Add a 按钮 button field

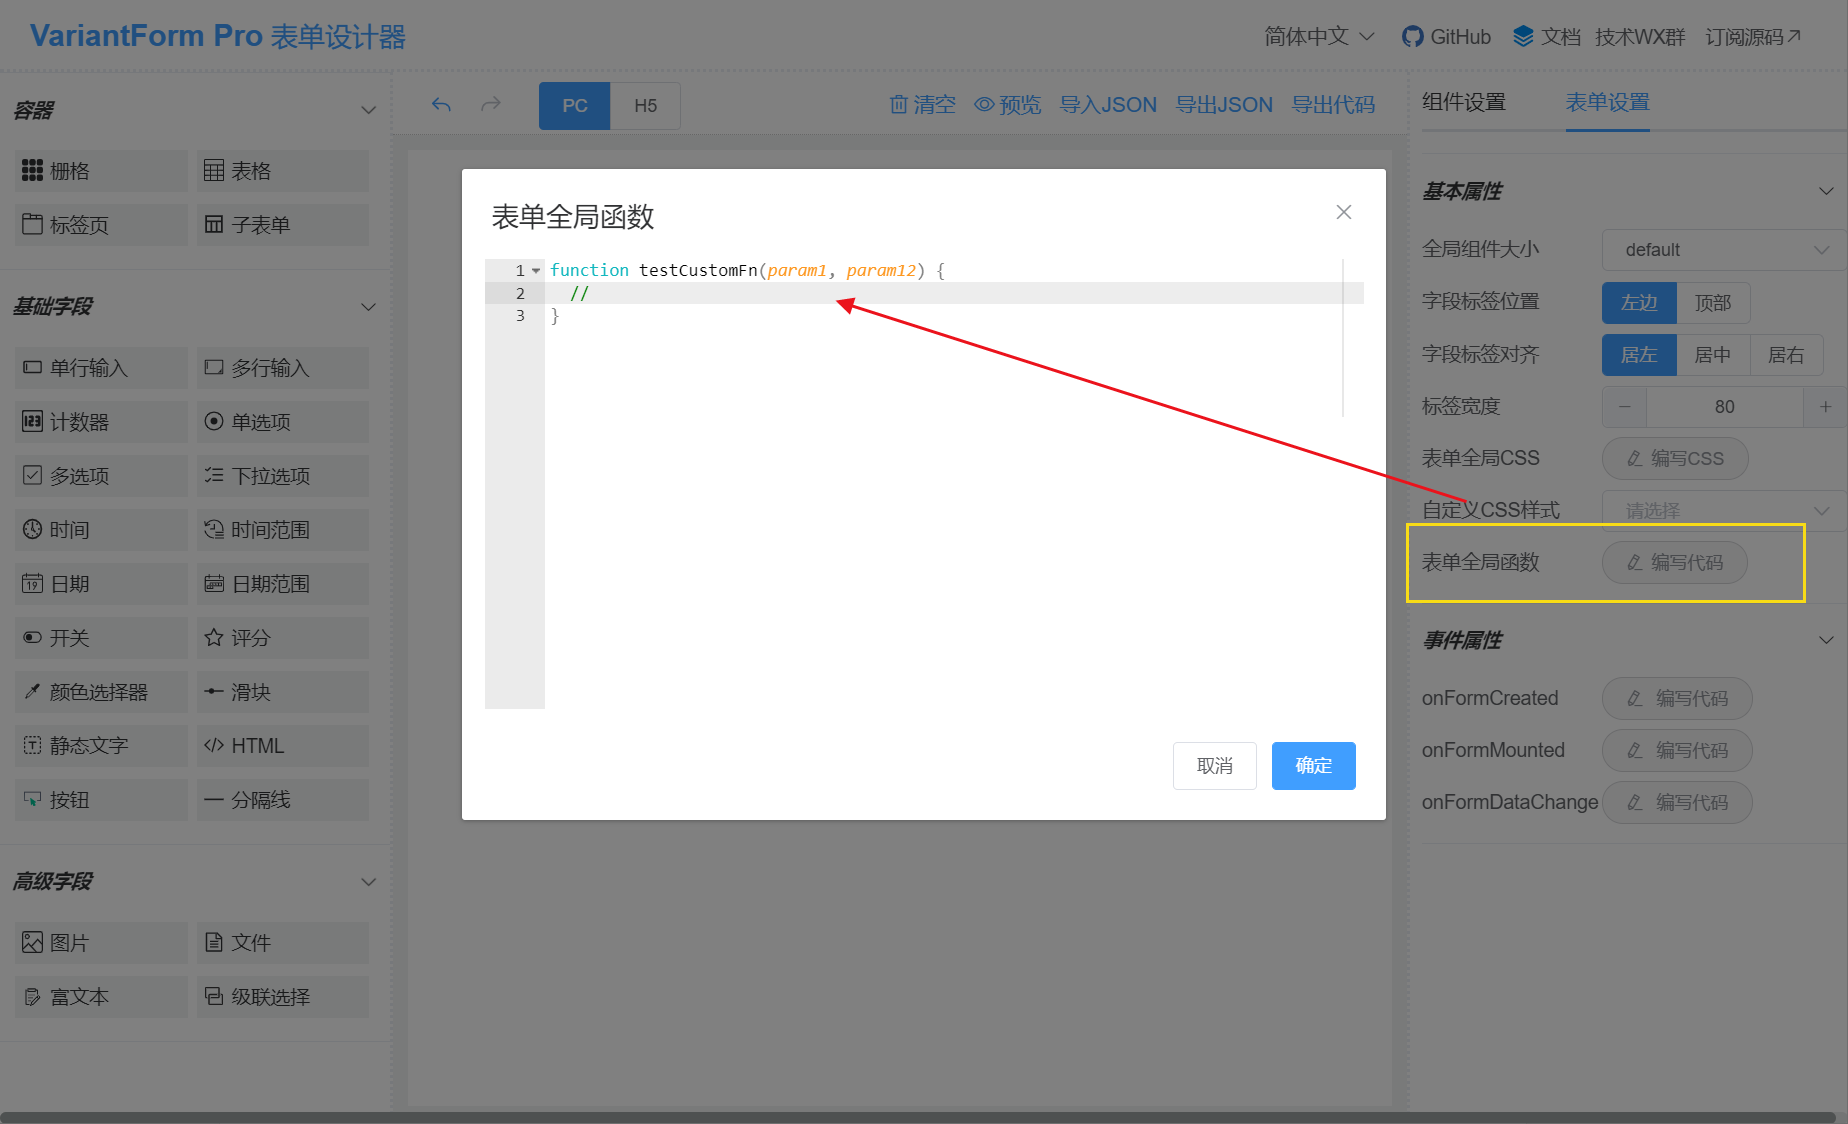[x=102, y=800]
